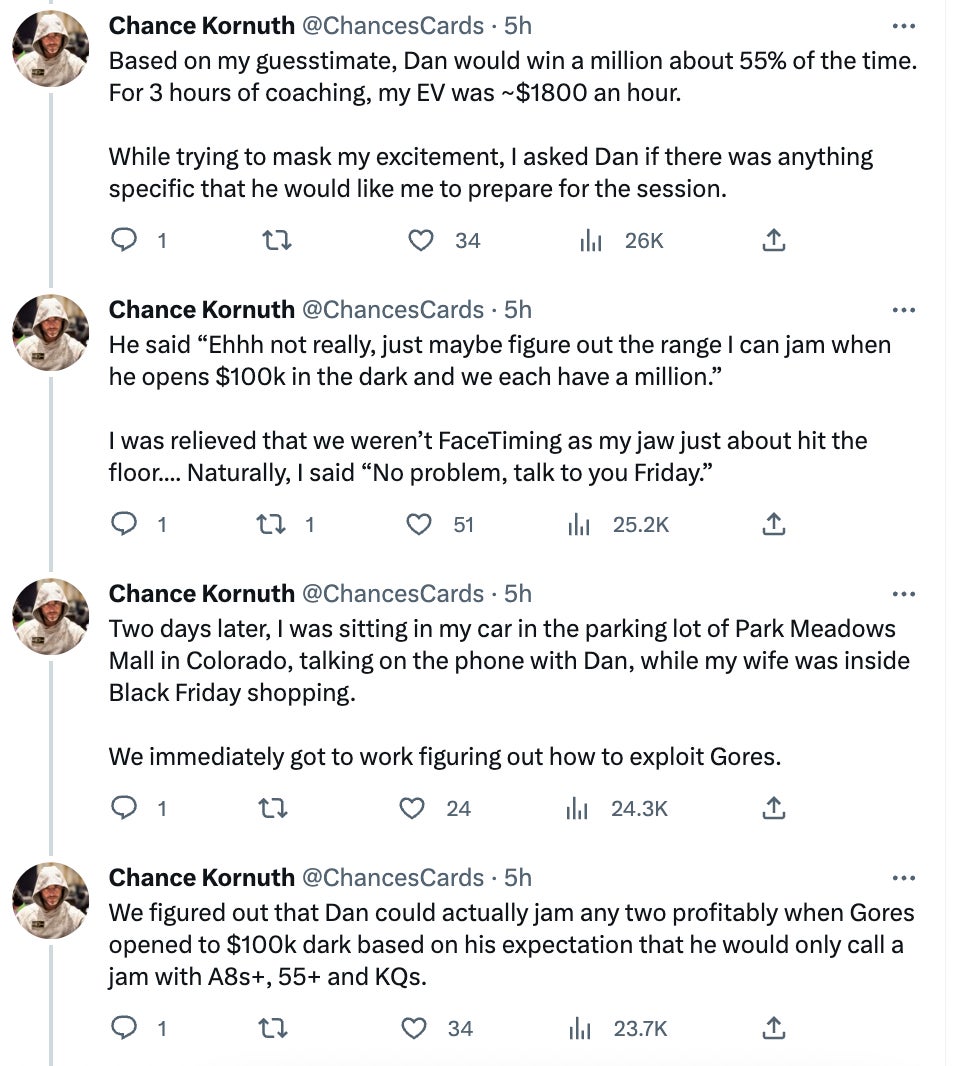
Task: Like the tweet with 34 likes about coaching EV
Action: [x=421, y=241]
